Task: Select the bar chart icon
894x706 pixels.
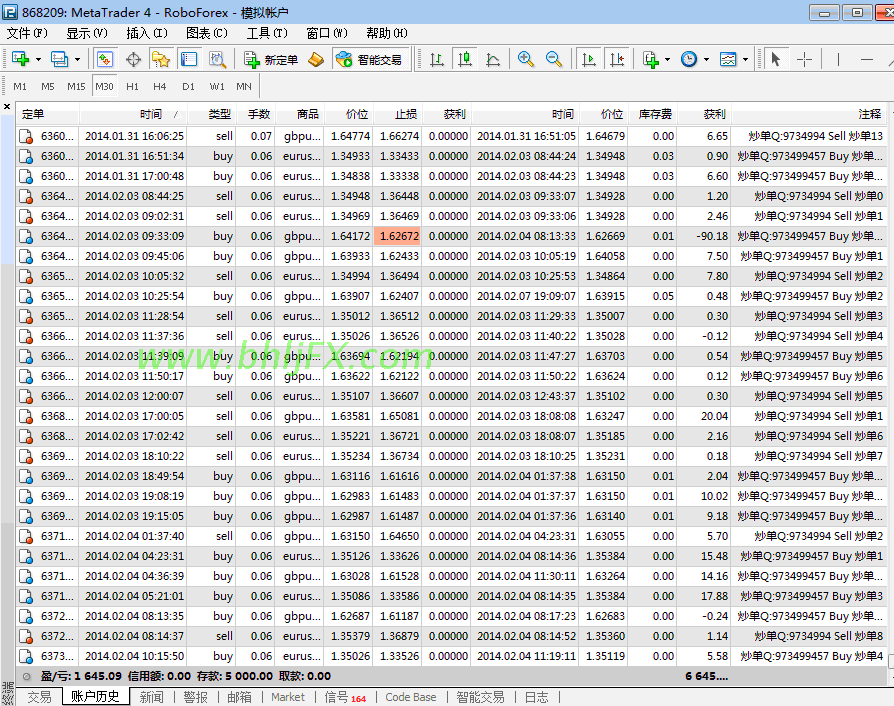Action: click(x=437, y=59)
